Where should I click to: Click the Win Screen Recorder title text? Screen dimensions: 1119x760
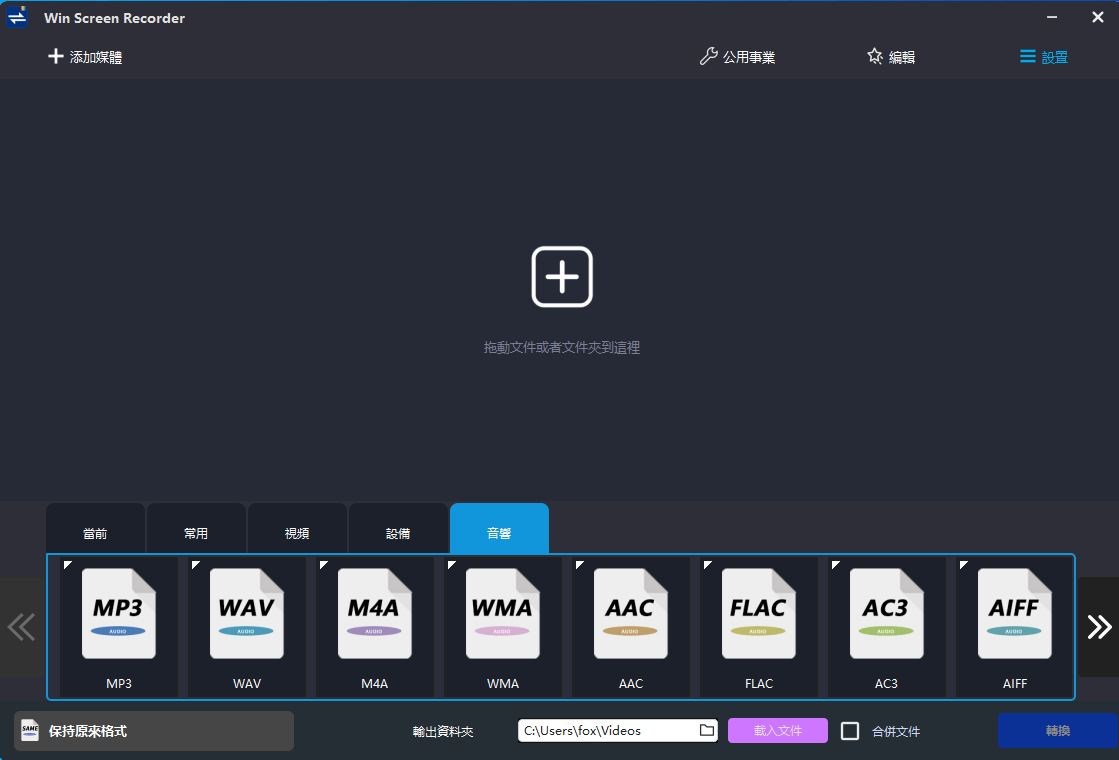[114, 18]
